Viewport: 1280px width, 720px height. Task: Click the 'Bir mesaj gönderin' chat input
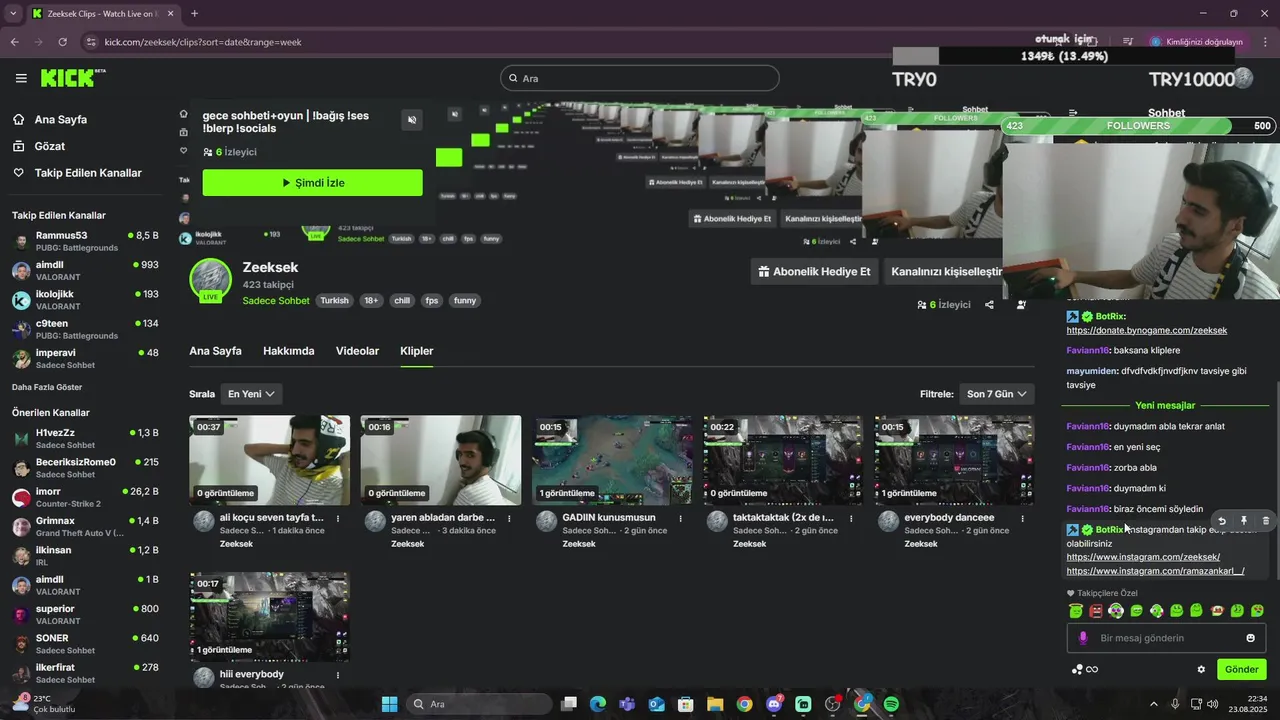coord(1166,638)
